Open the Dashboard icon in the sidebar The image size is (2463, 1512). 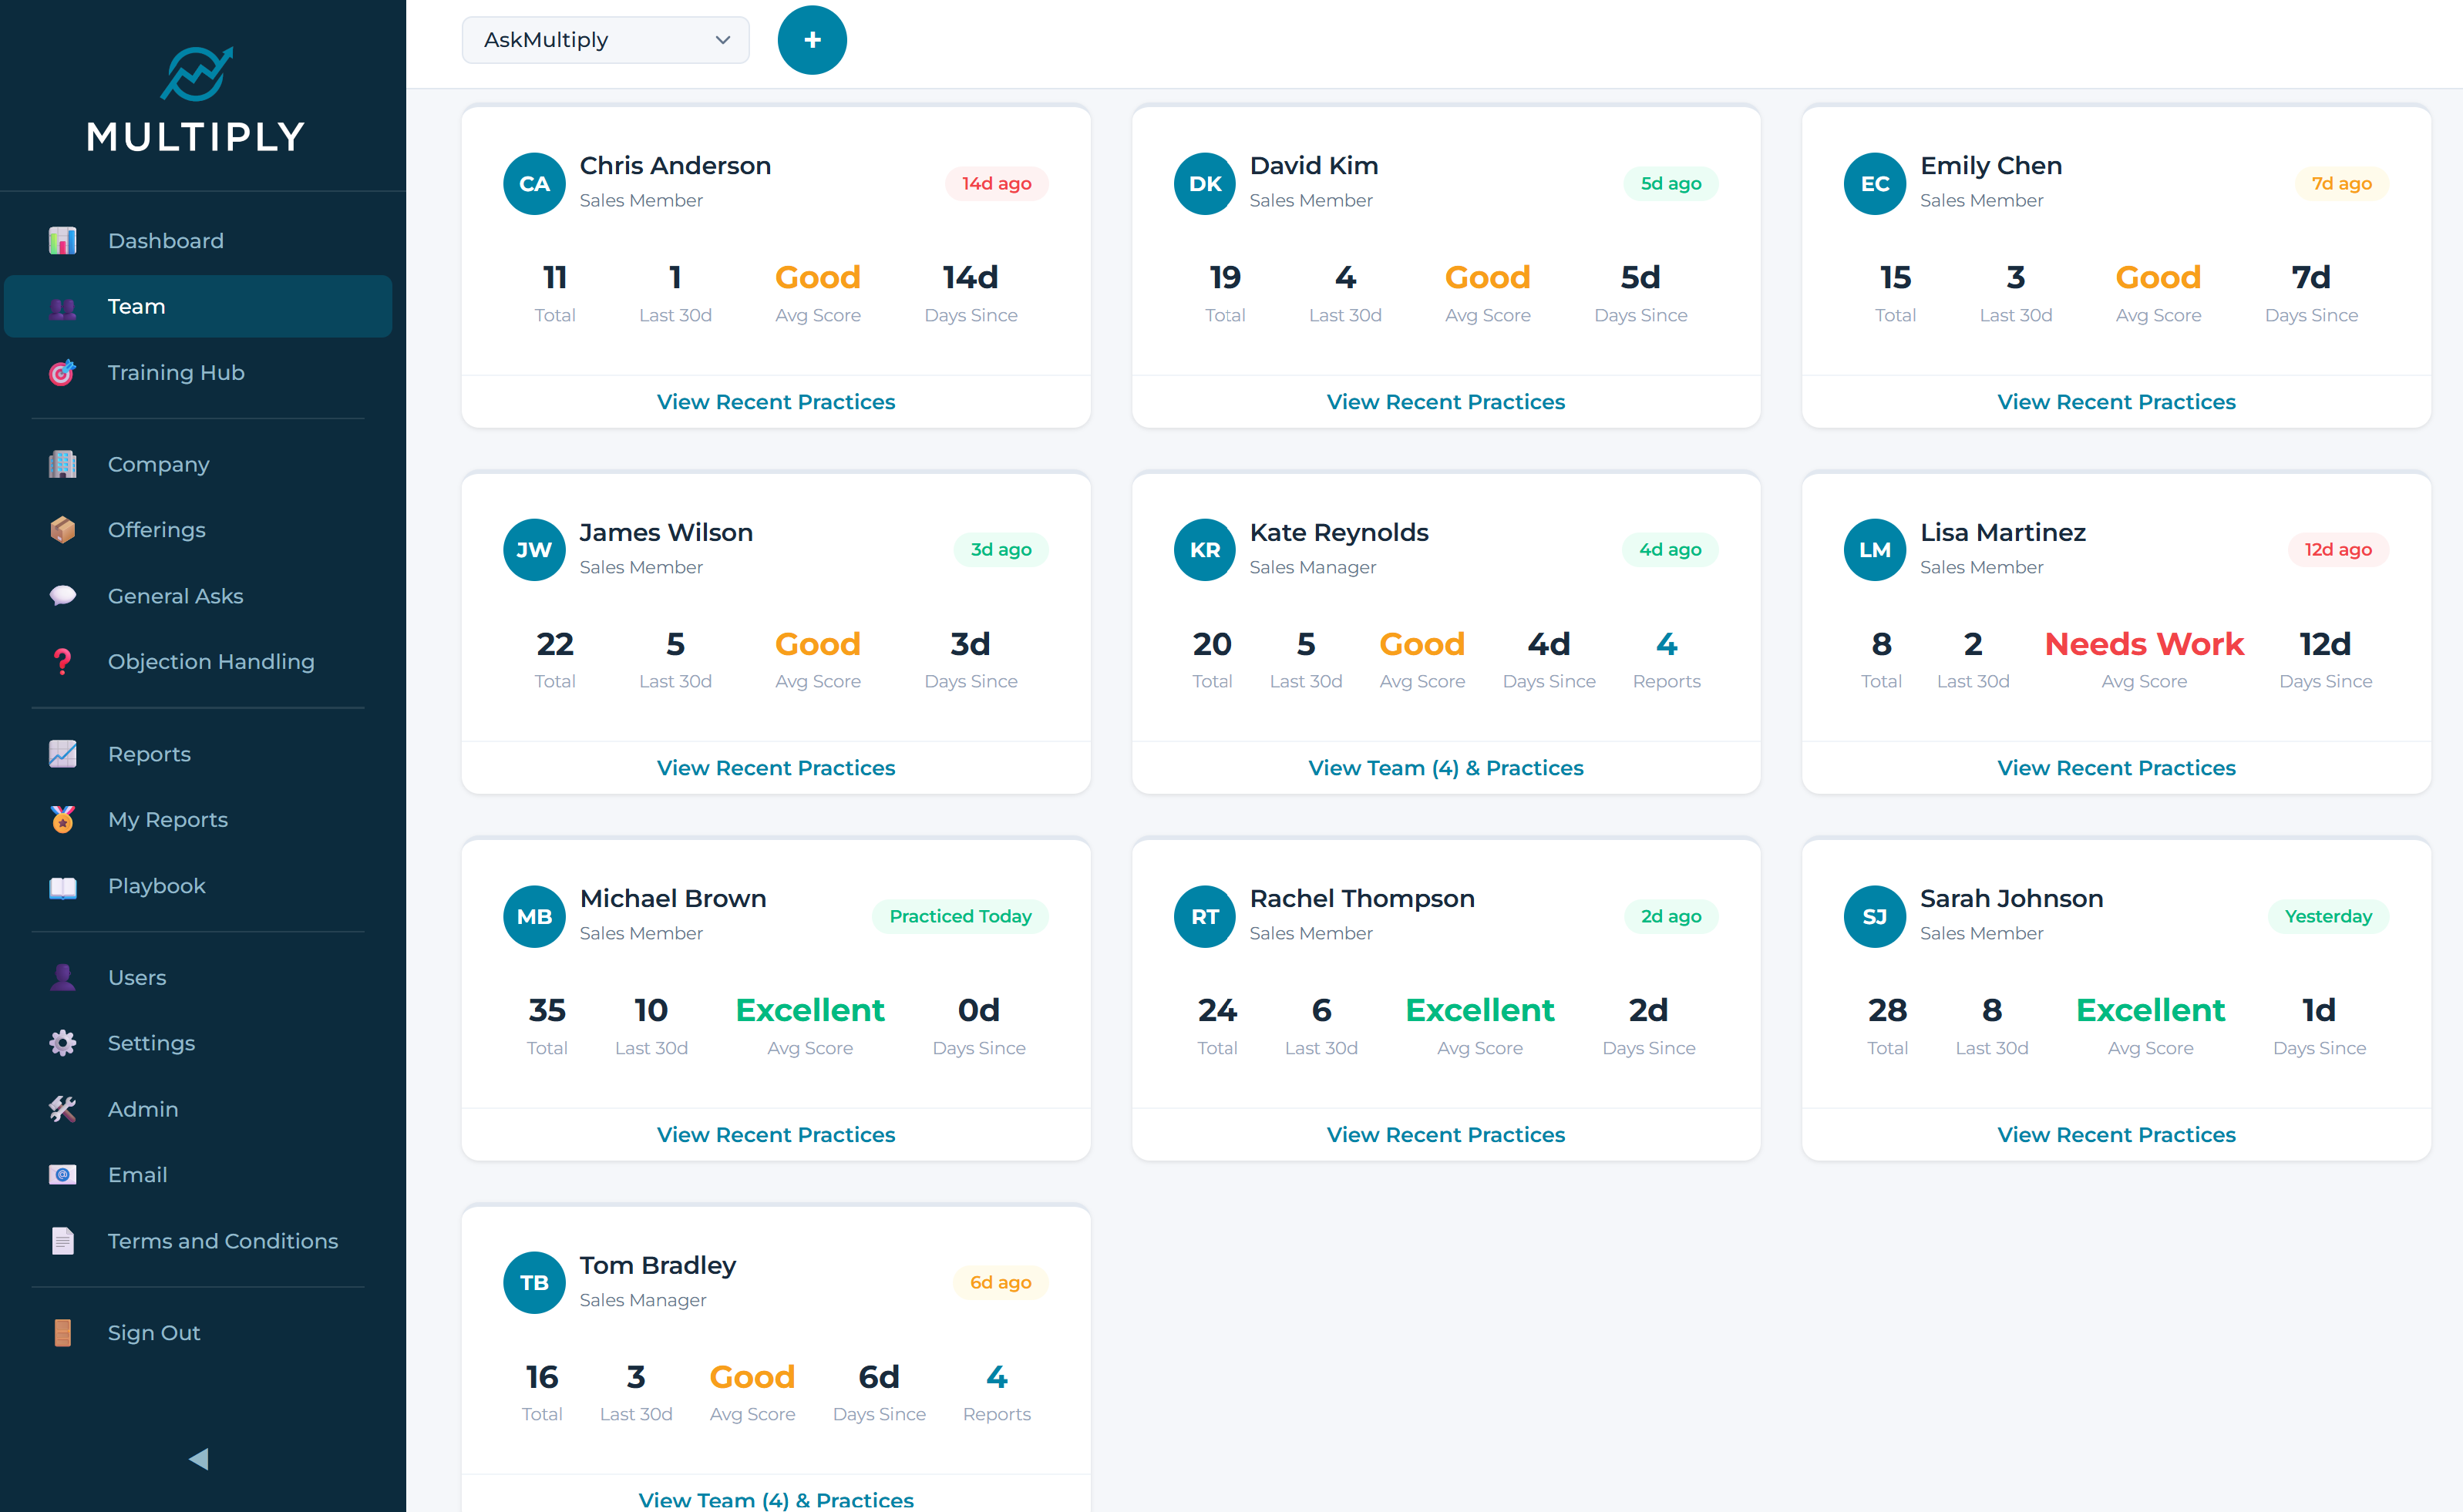(x=62, y=240)
